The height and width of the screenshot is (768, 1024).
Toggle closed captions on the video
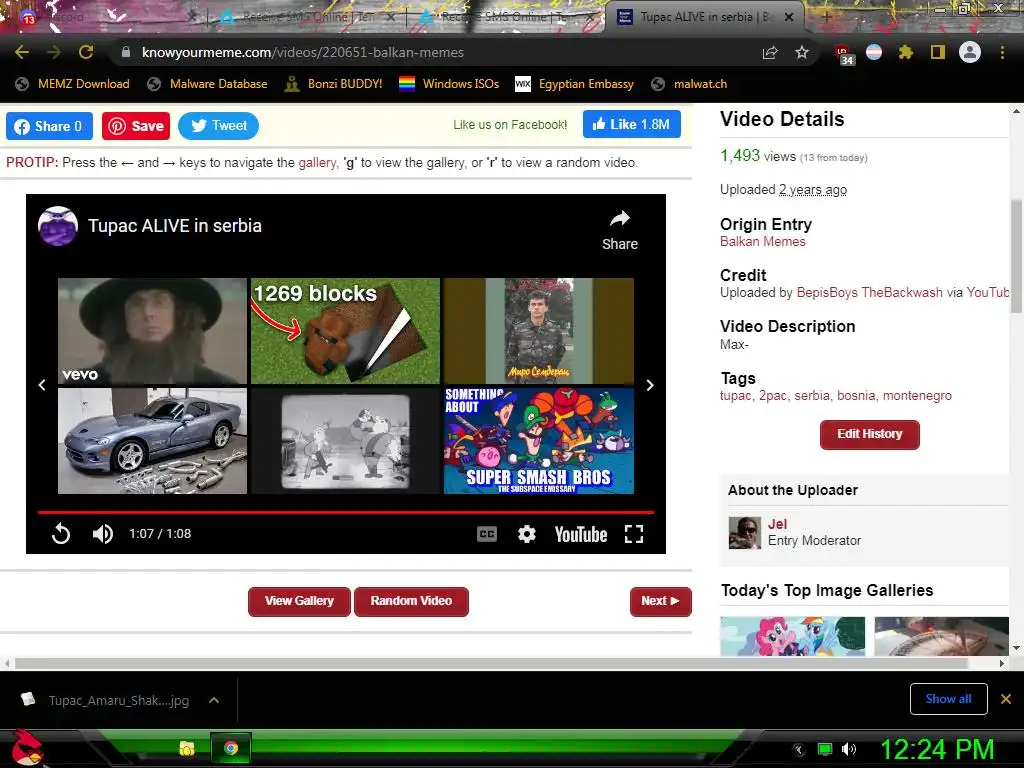tap(487, 534)
